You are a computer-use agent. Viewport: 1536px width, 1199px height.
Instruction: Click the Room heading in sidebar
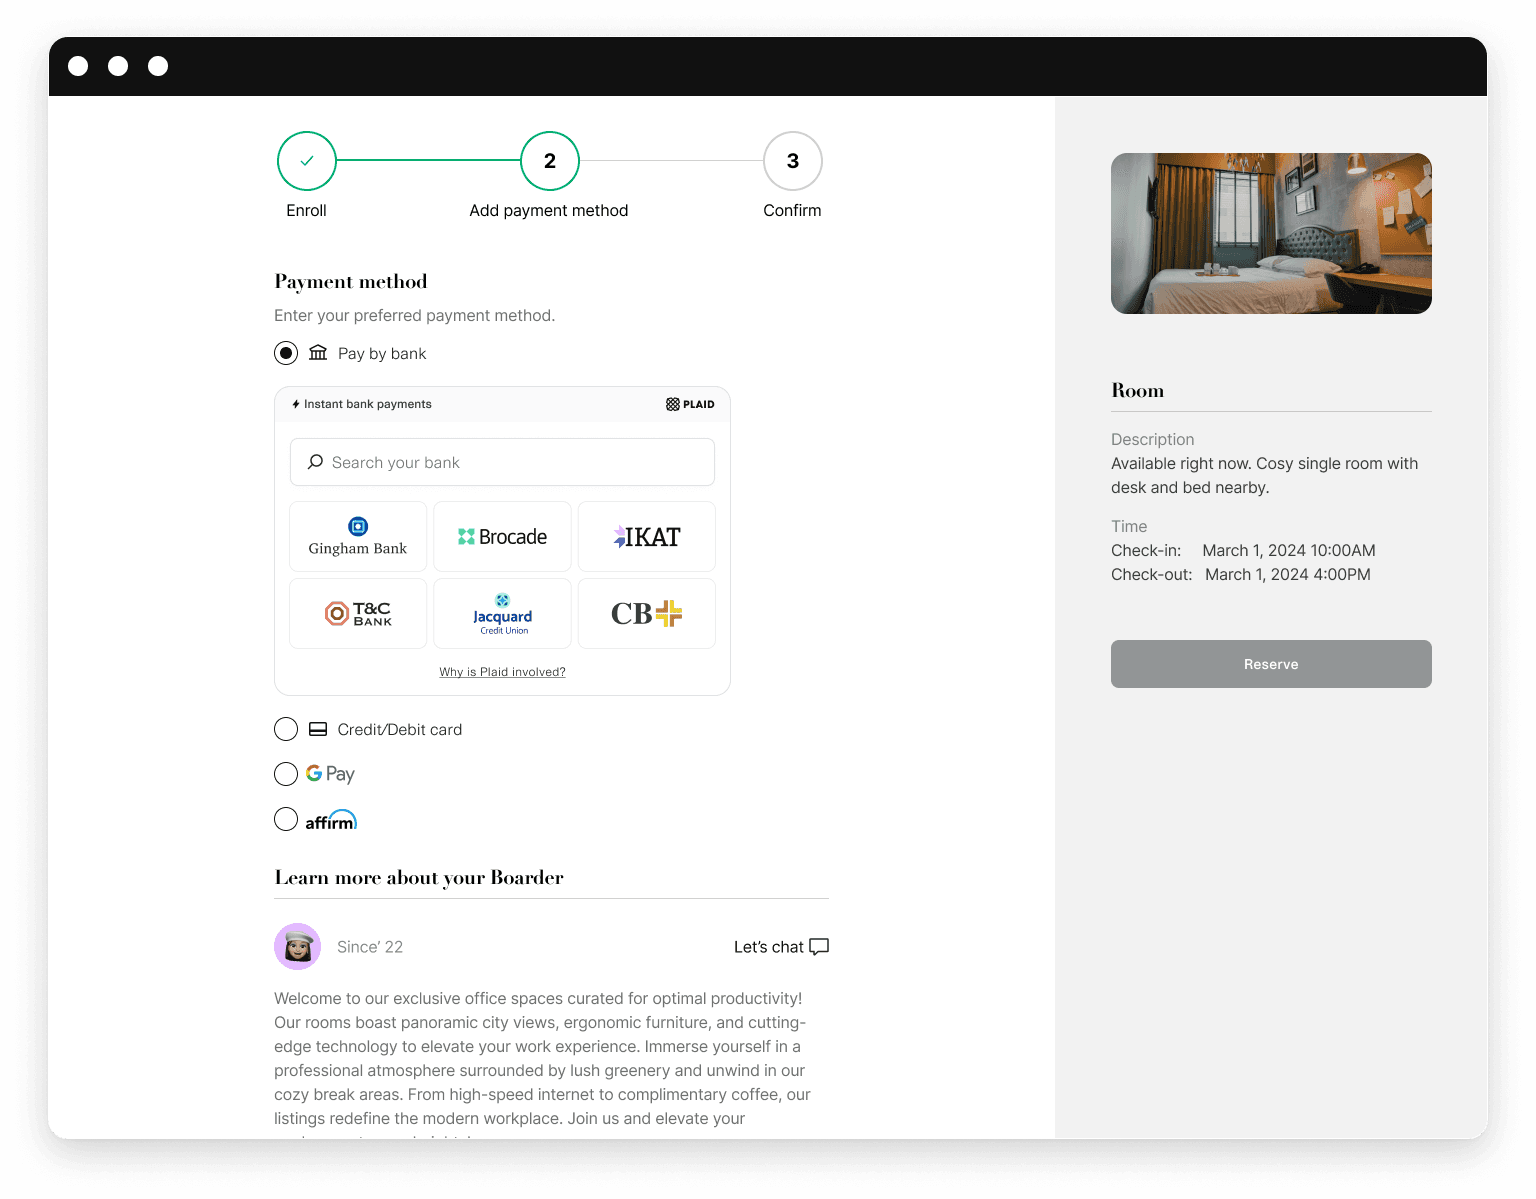tap(1138, 390)
